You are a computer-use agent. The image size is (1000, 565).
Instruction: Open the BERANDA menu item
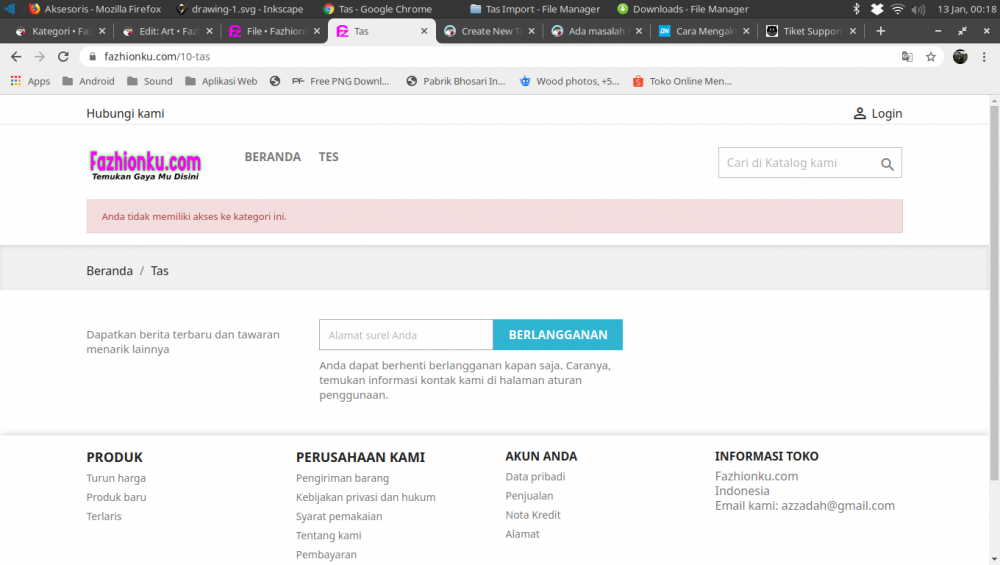pyautogui.click(x=272, y=157)
